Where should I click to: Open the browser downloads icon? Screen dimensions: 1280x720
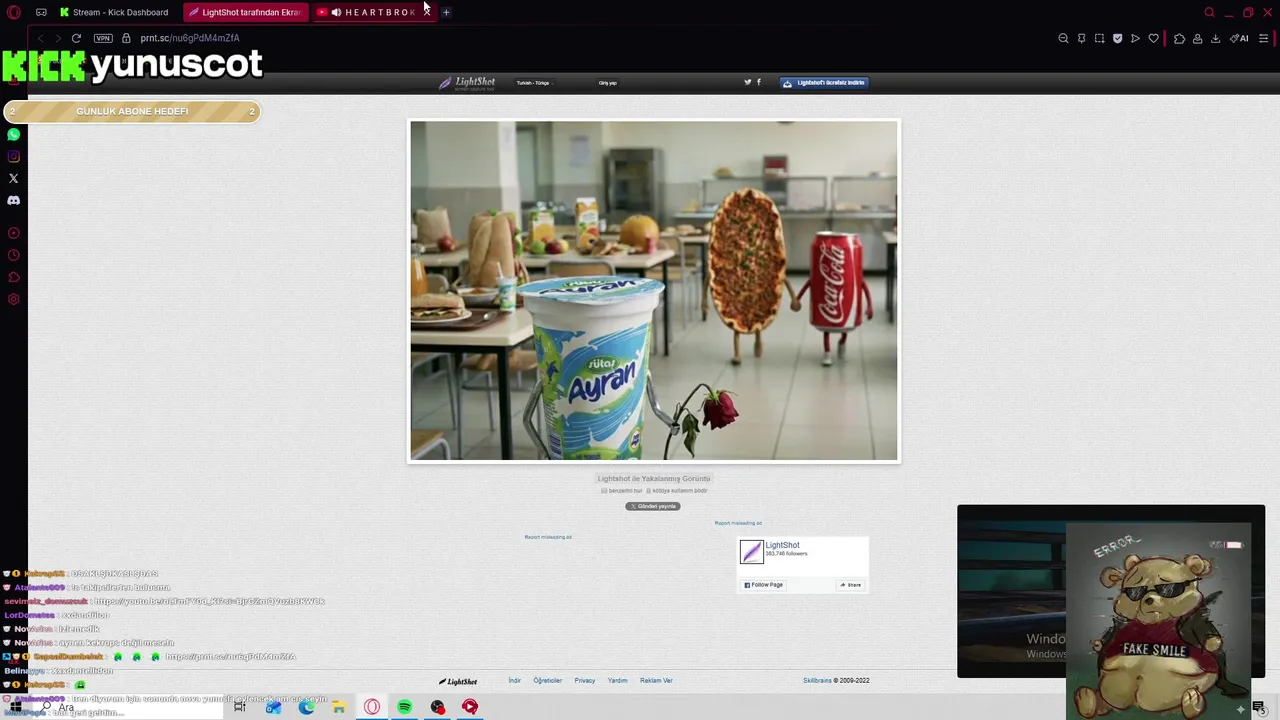click(1215, 38)
